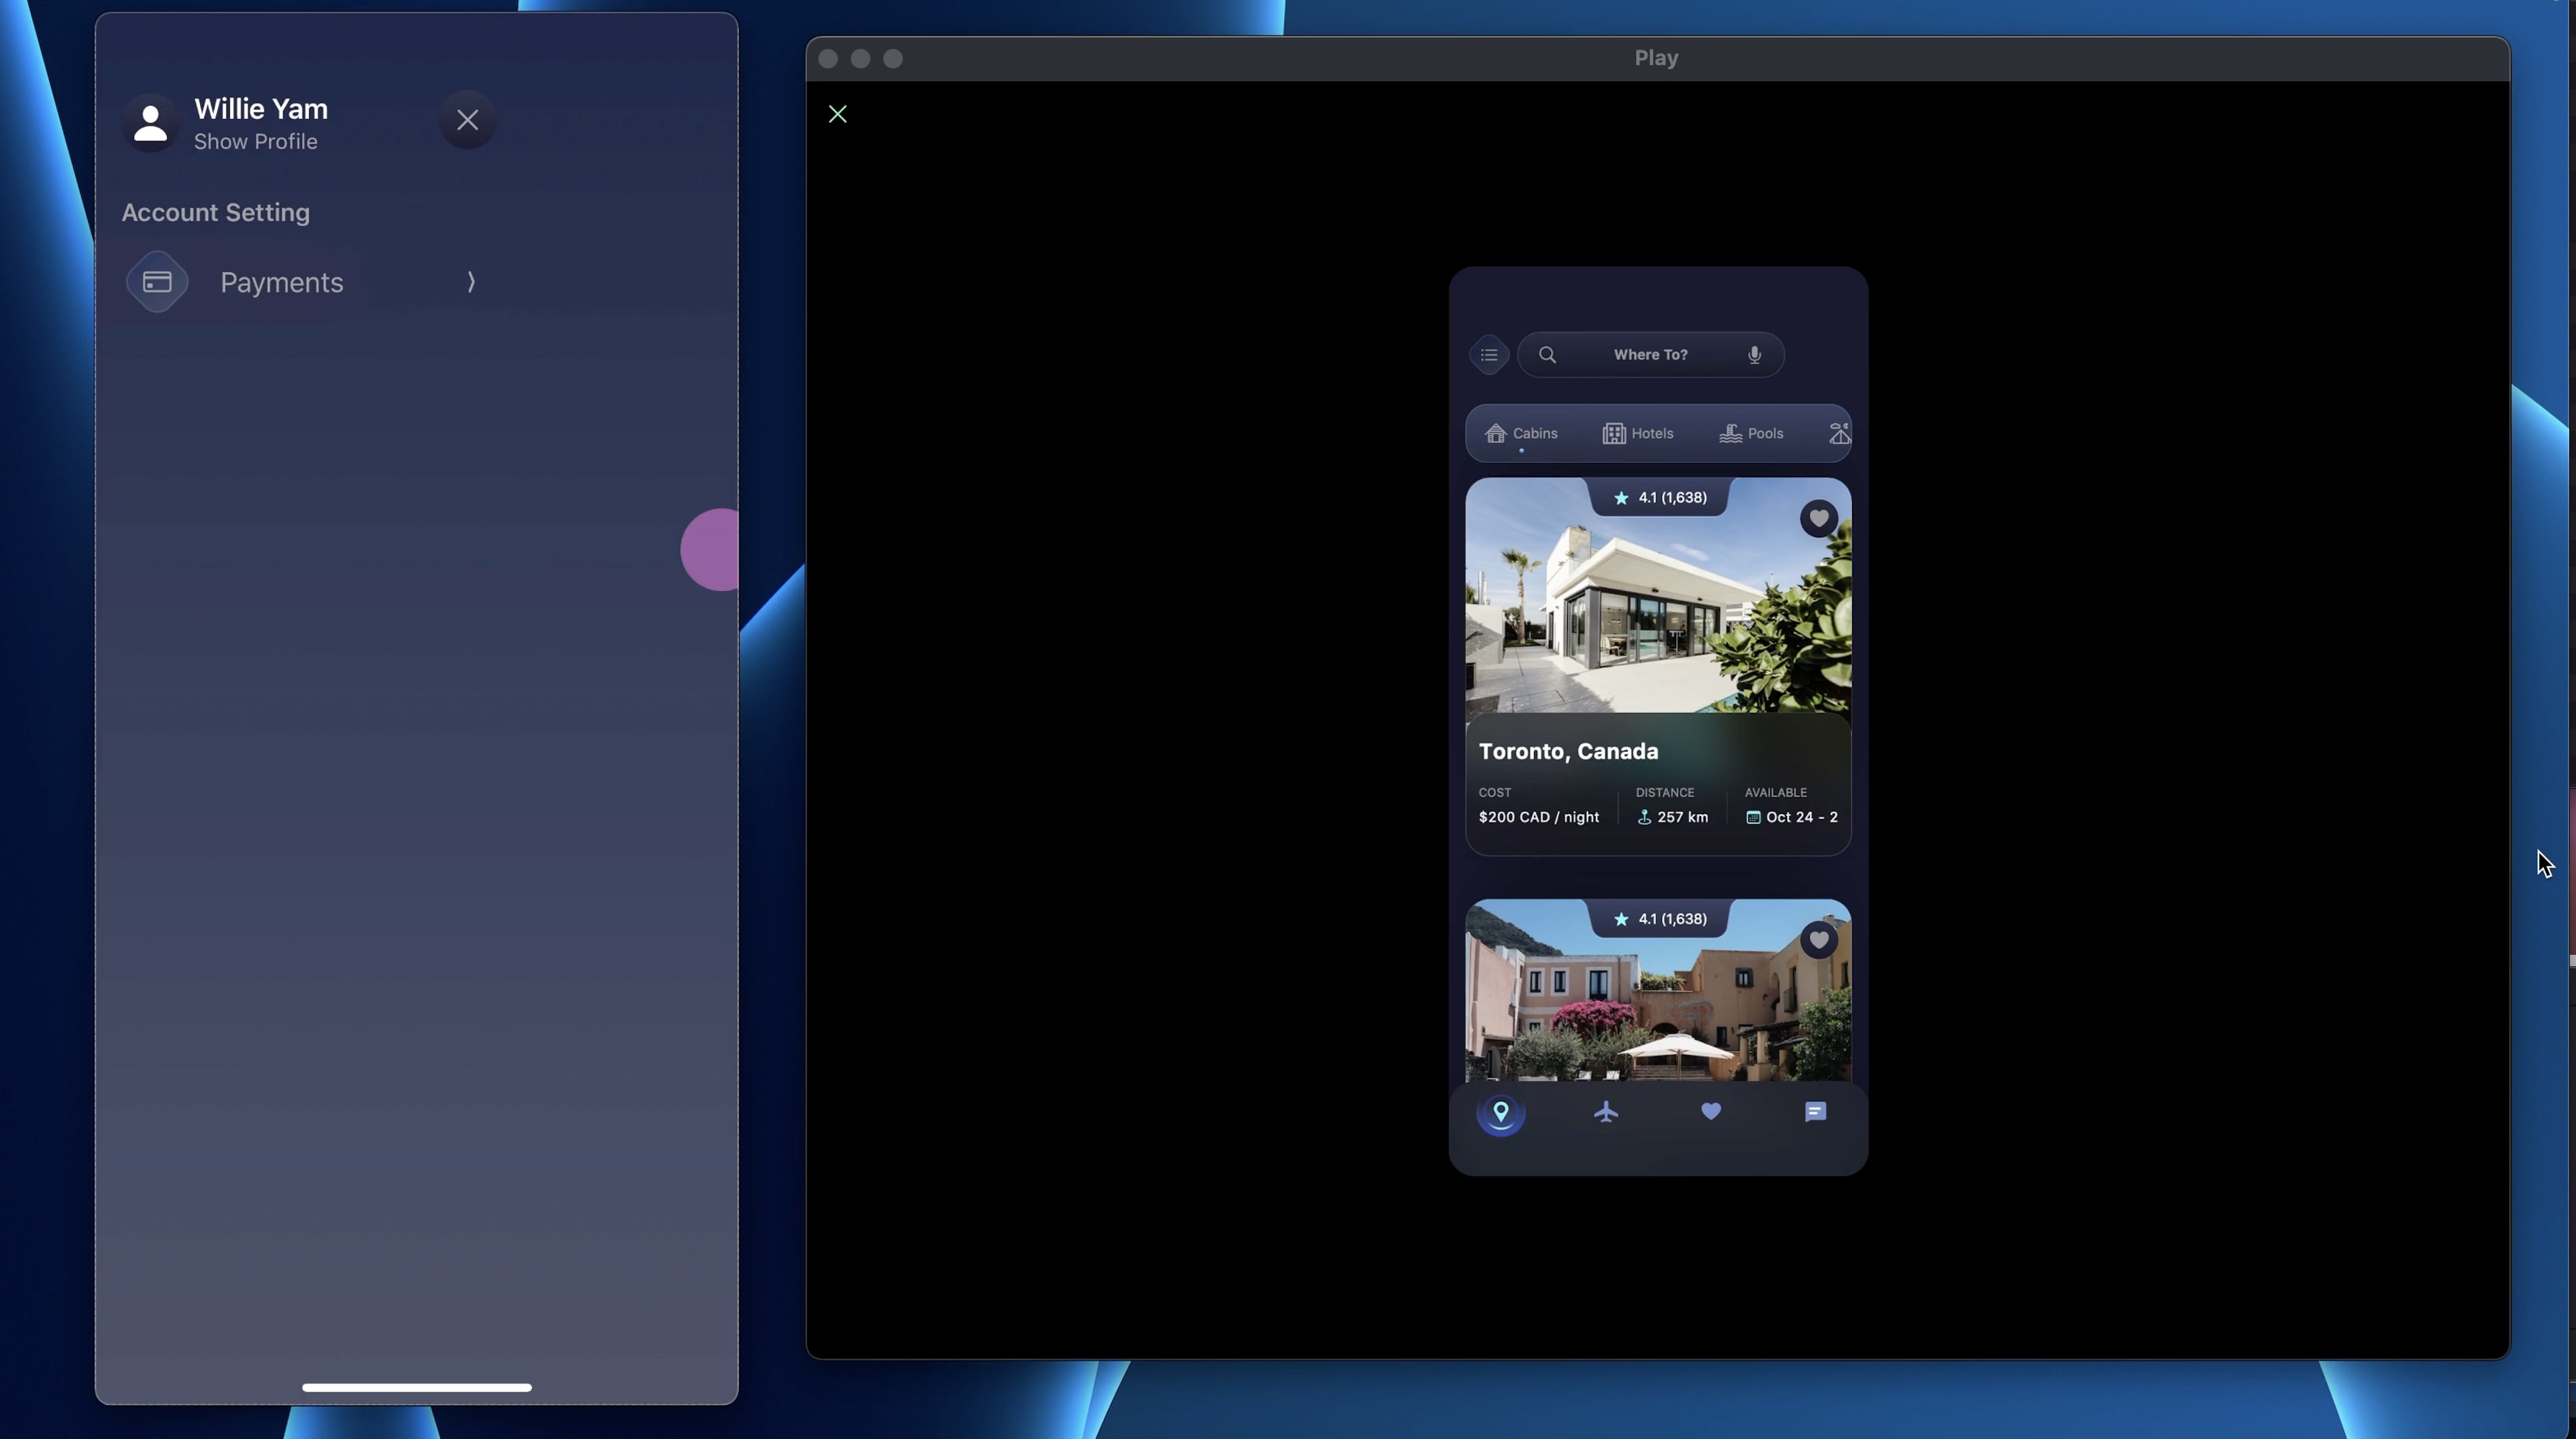Screen dimensions: 2576x1439
Task: Click the green X in Play window
Action: point(838,114)
